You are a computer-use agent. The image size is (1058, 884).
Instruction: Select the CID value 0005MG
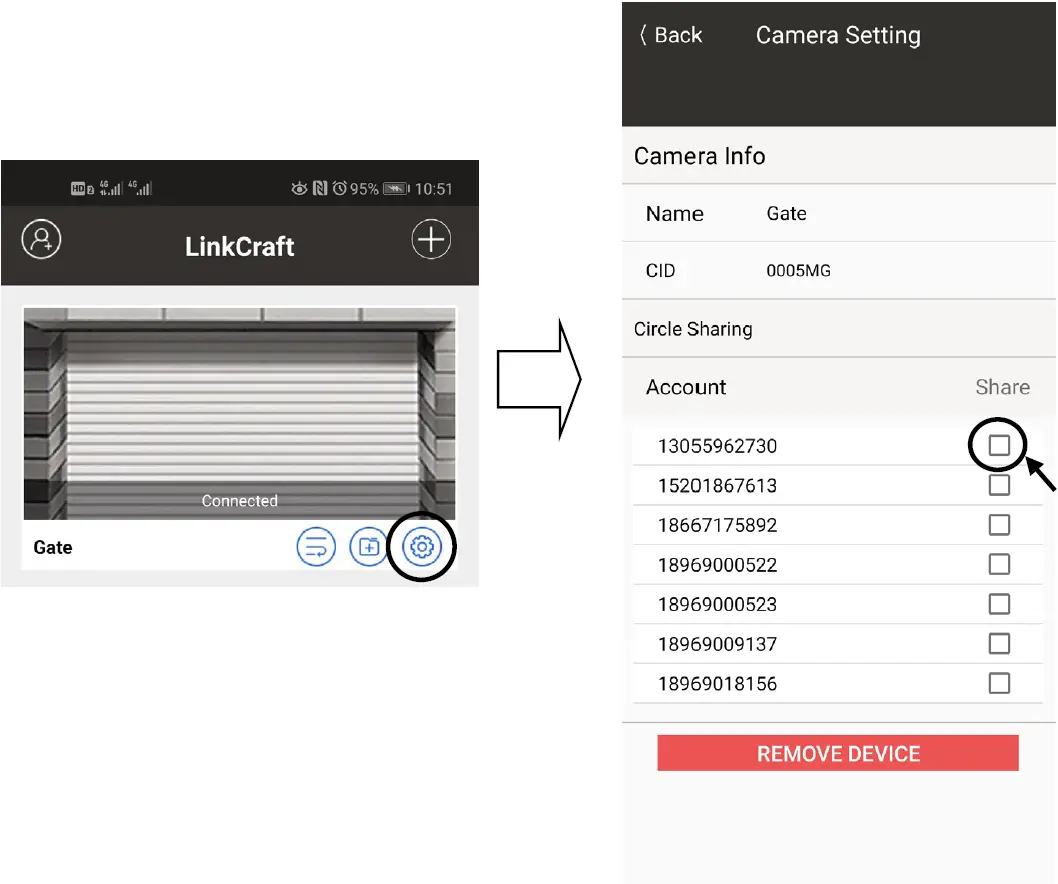[x=798, y=271]
